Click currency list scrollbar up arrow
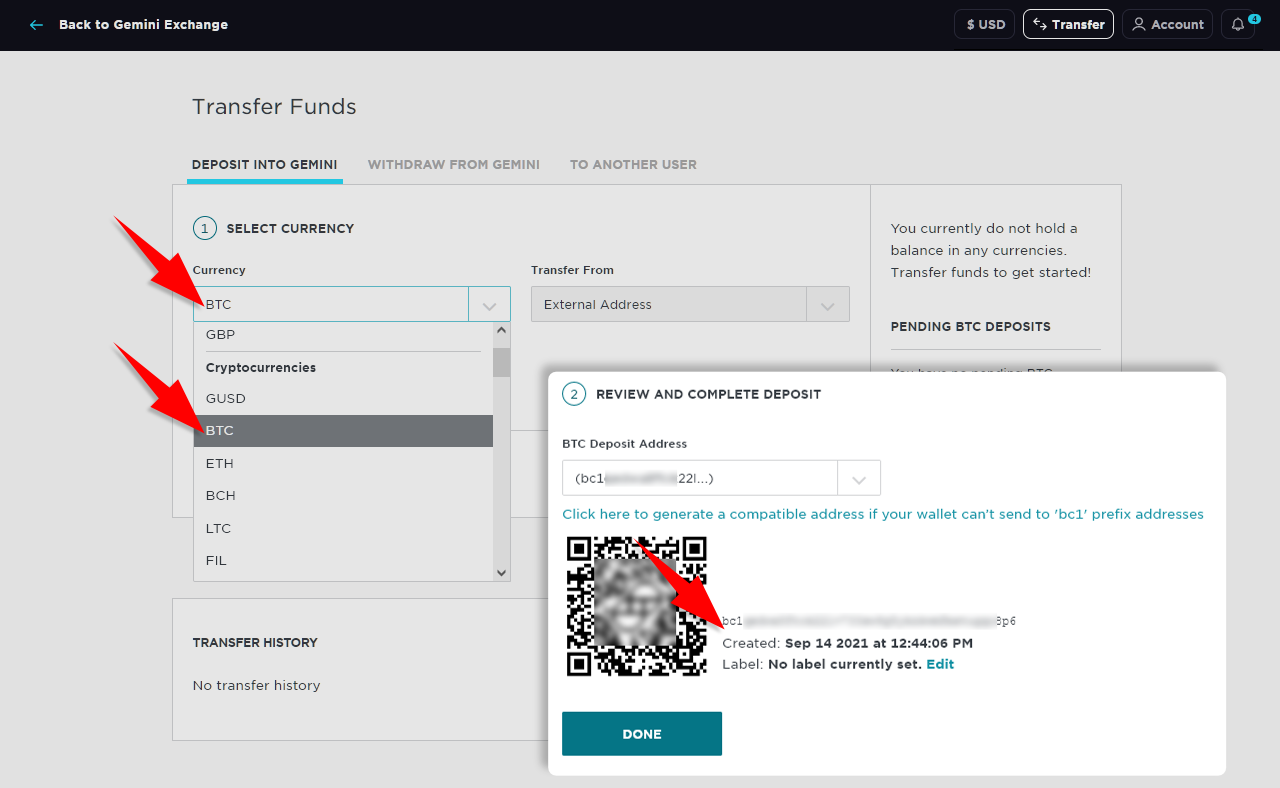1280x788 pixels. 502,330
